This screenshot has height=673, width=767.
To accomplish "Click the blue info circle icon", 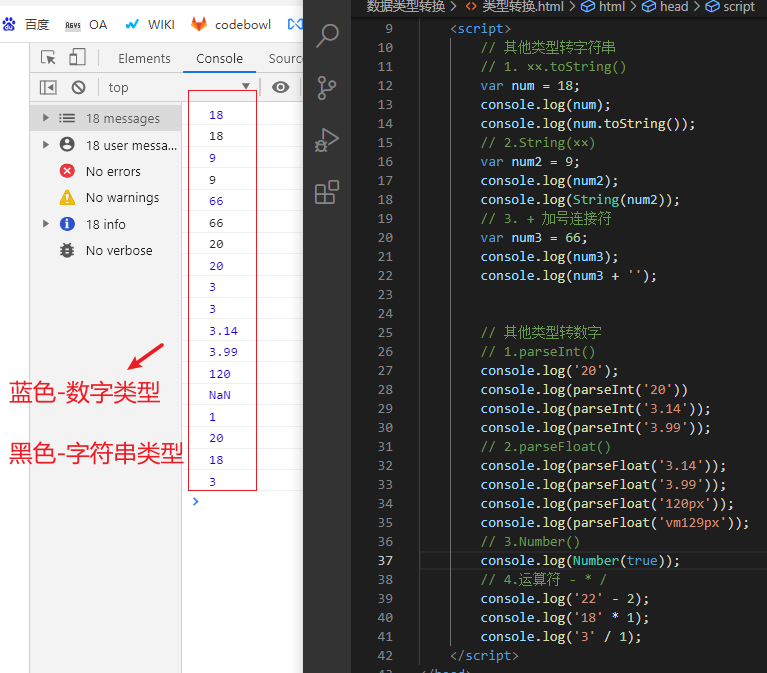I will [67, 224].
